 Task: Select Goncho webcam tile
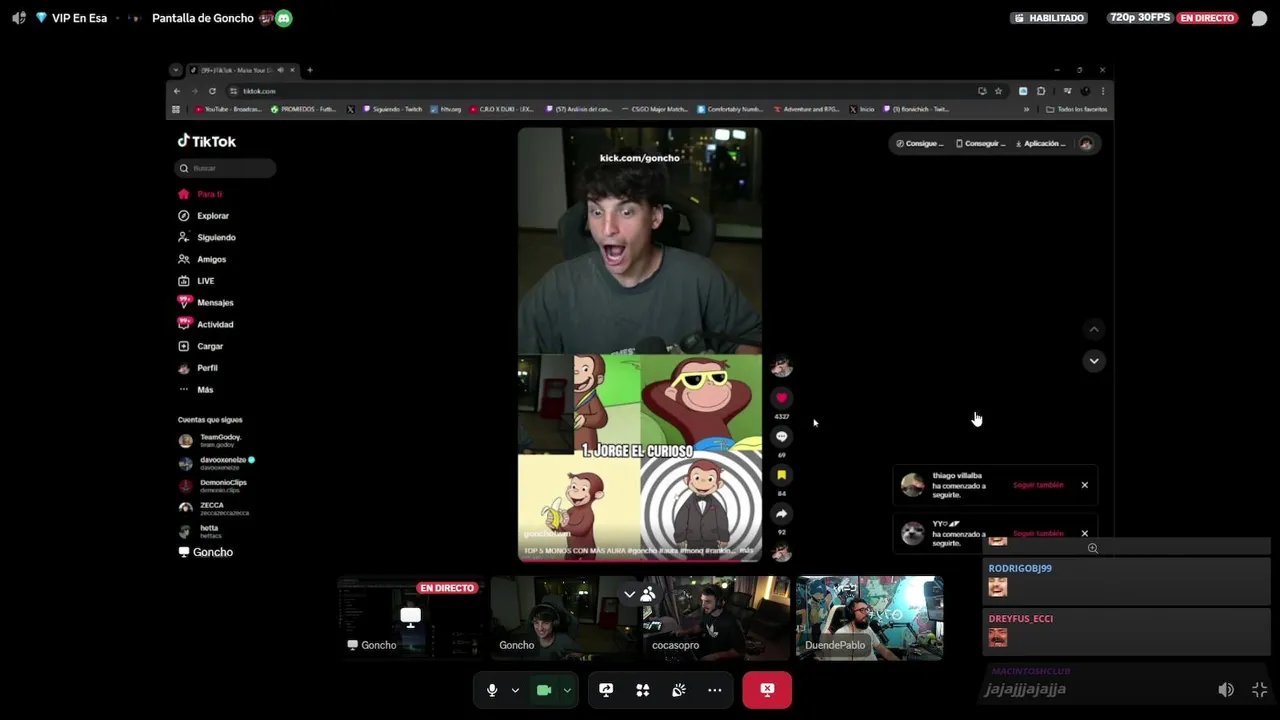(563, 617)
